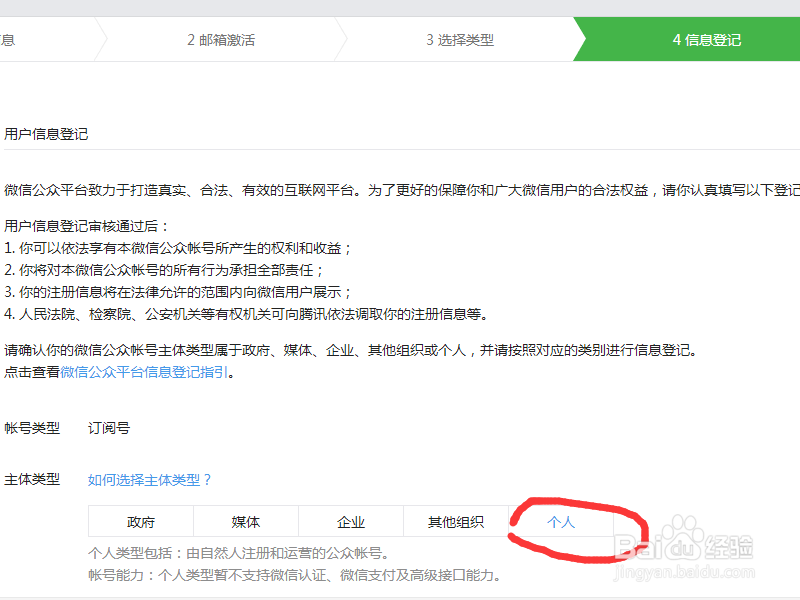The image size is (800, 600).
Task: Click the line starting 帐号能力
Action: tap(294, 575)
